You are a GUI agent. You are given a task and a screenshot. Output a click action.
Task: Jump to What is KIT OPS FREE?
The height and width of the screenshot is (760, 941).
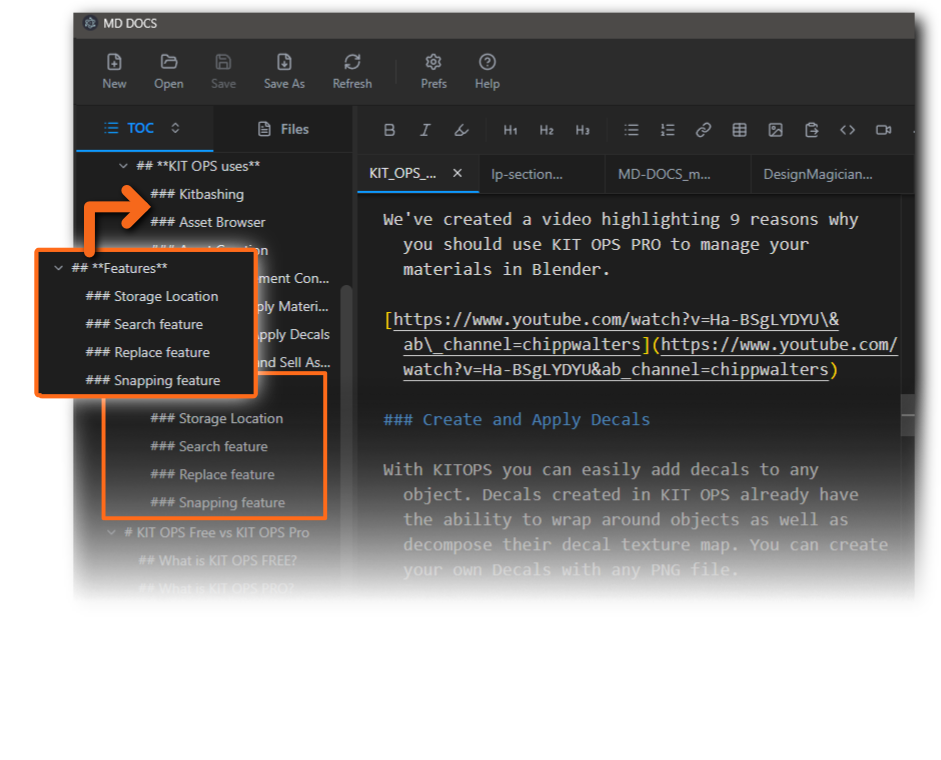pos(218,561)
